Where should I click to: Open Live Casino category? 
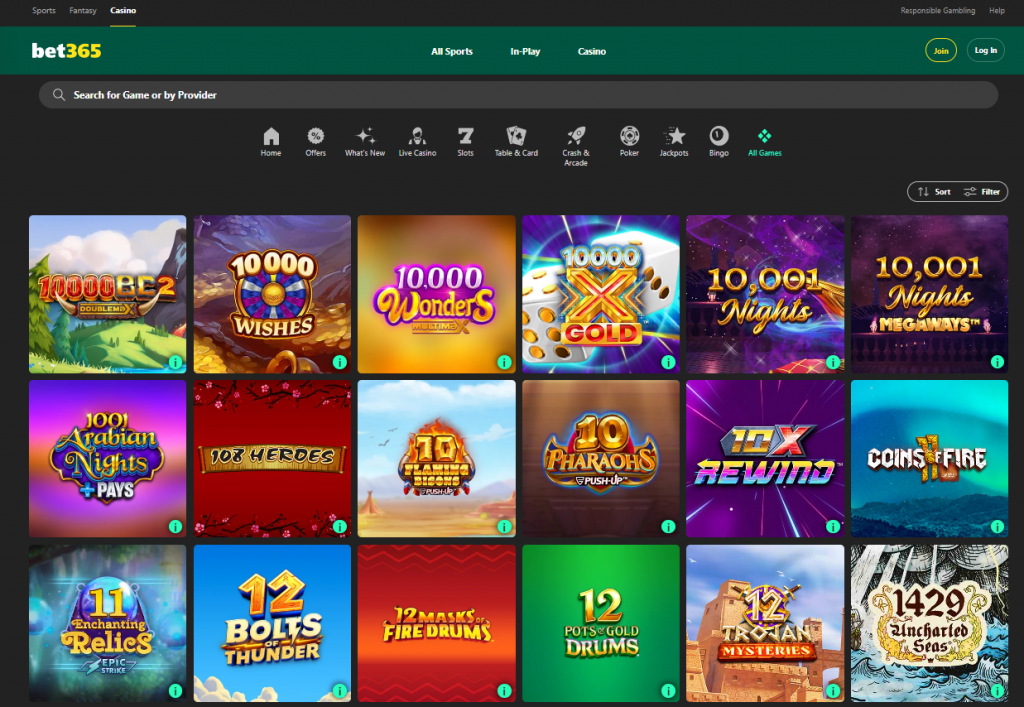(x=417, y=142)
